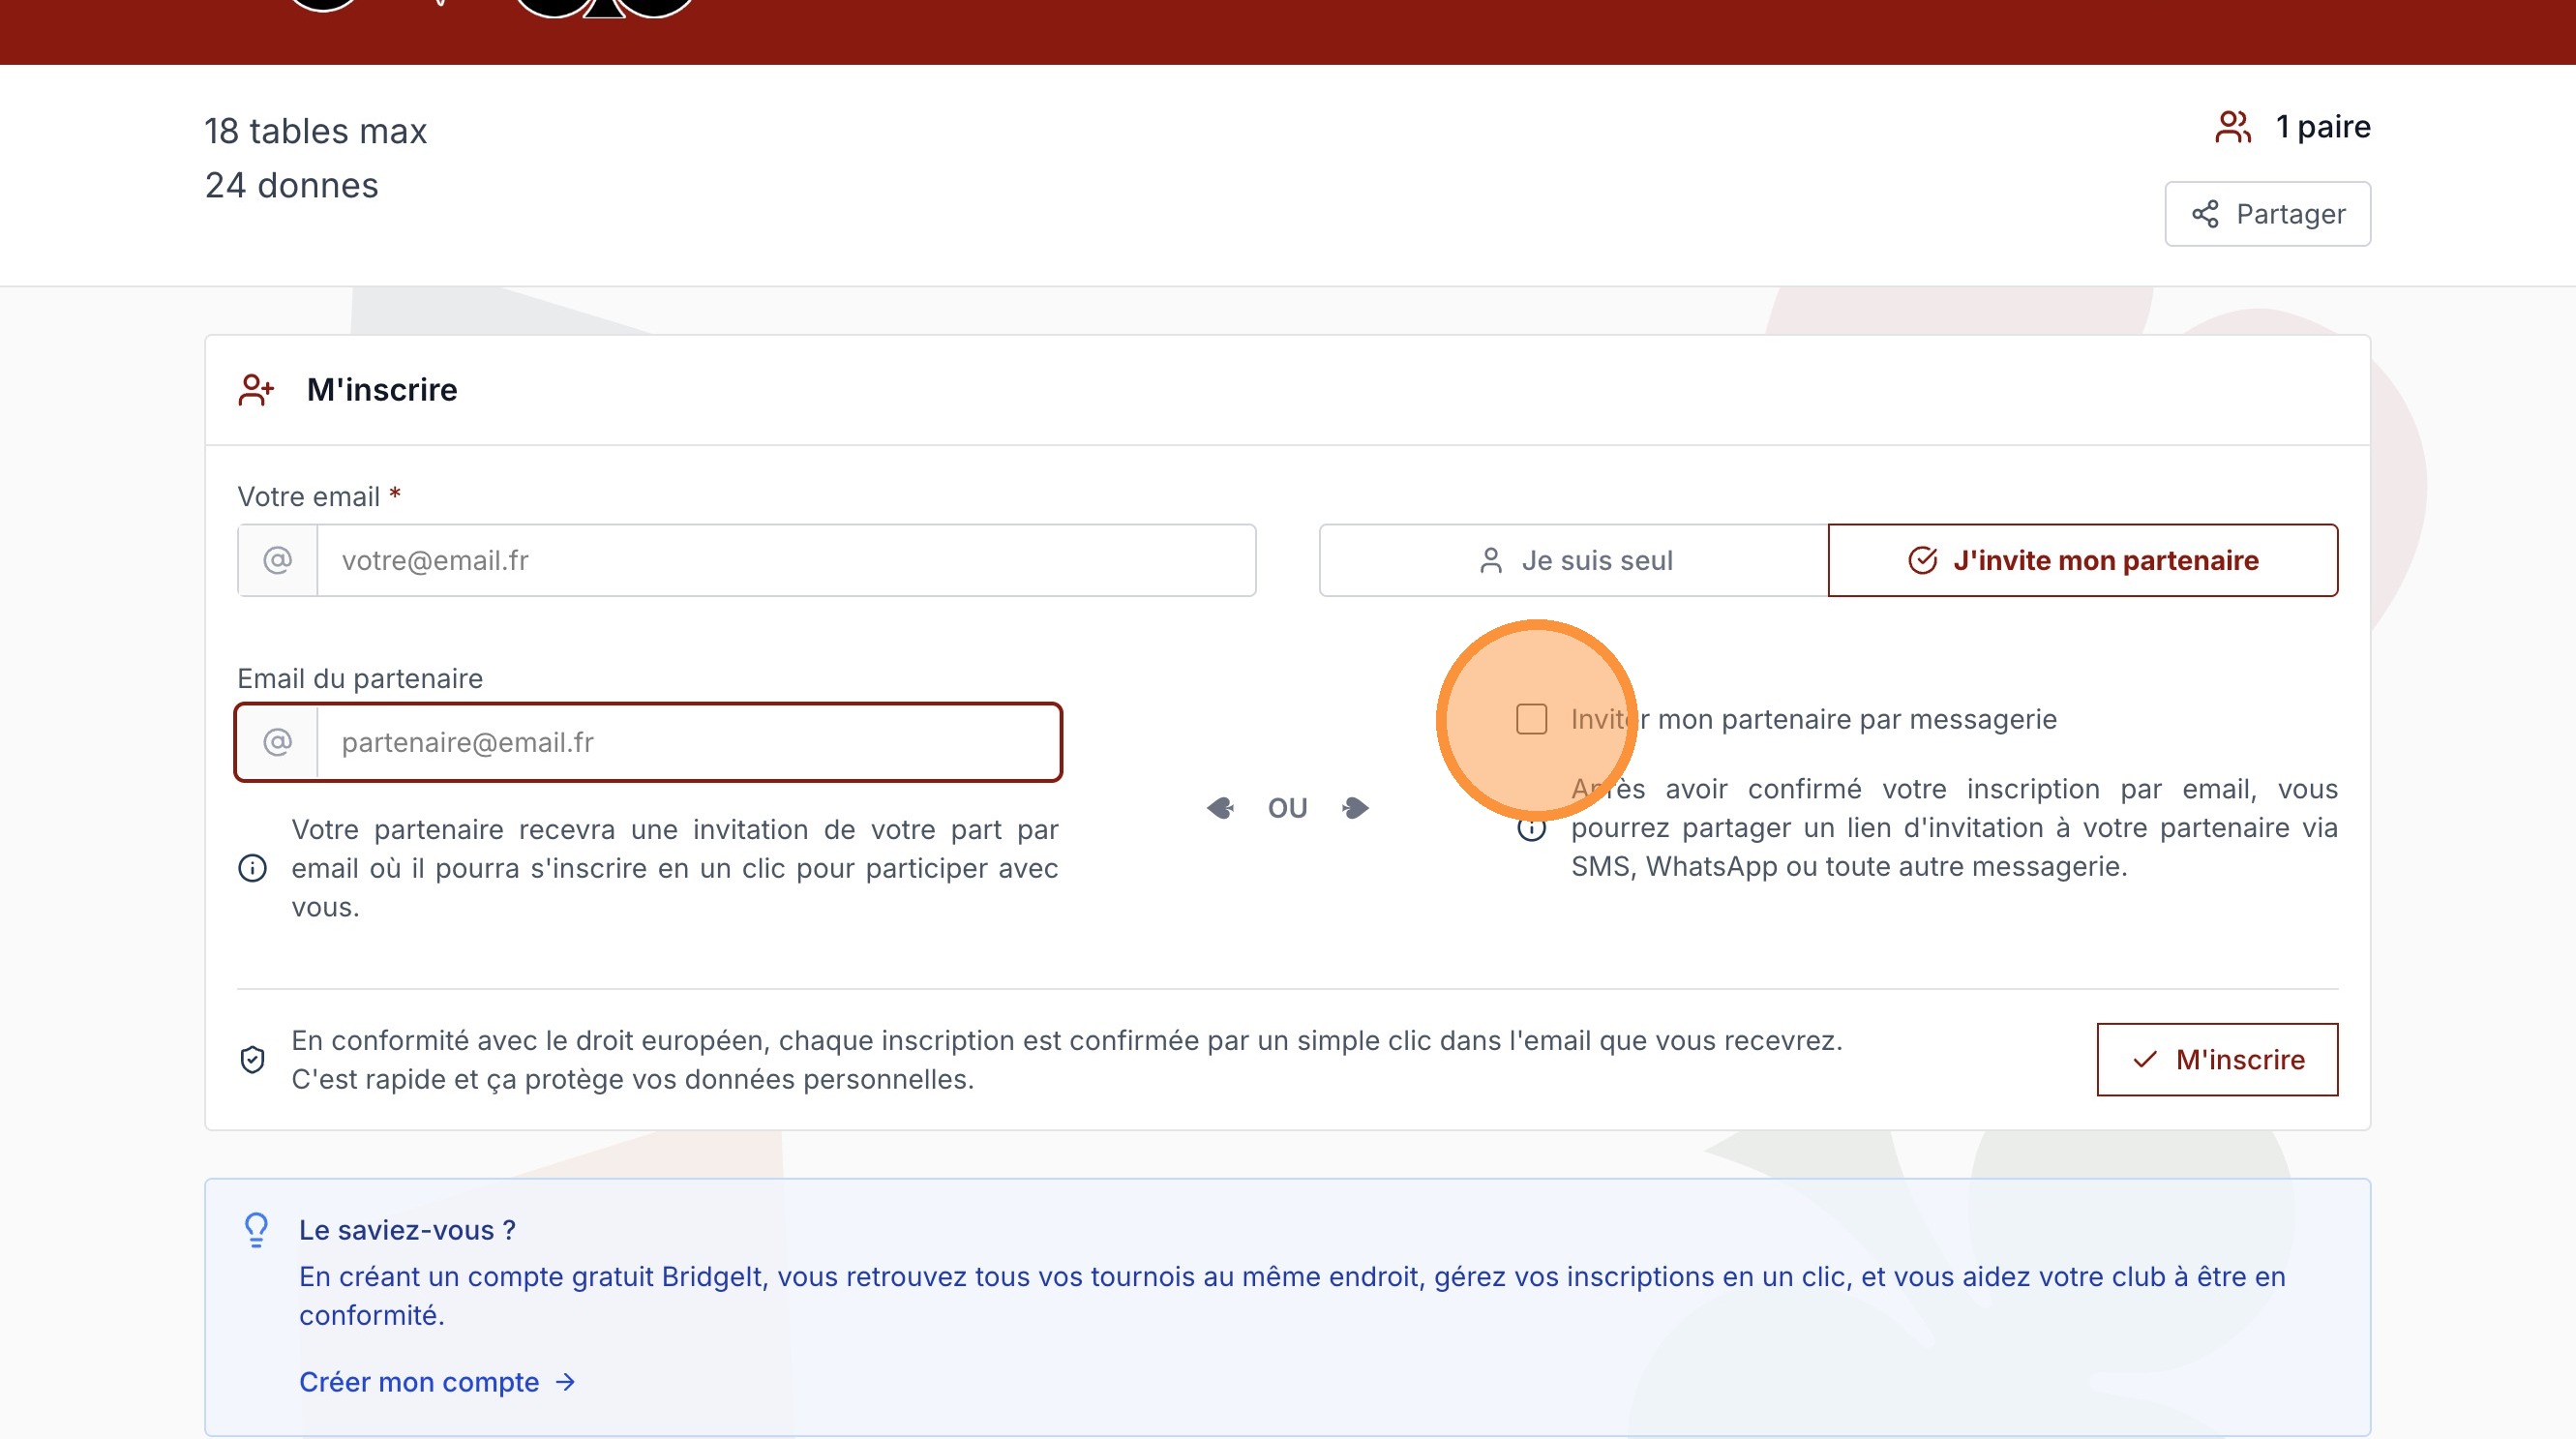This screenshot has width=2576, height=1439.
Task: Click the checkmark icon in J'invite mon partenaire
Action: (1921, 560)
